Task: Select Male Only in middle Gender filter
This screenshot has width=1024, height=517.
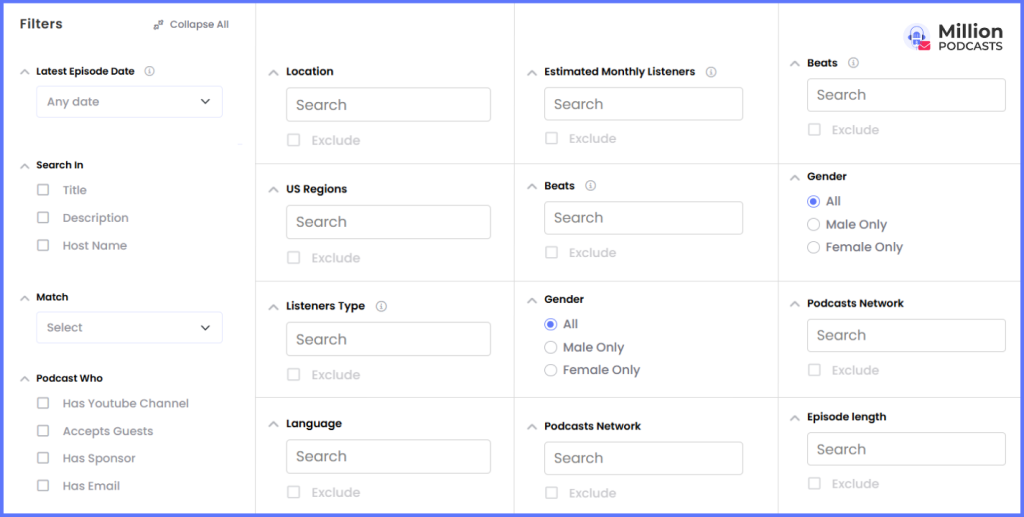Action: tap(551, 348)
